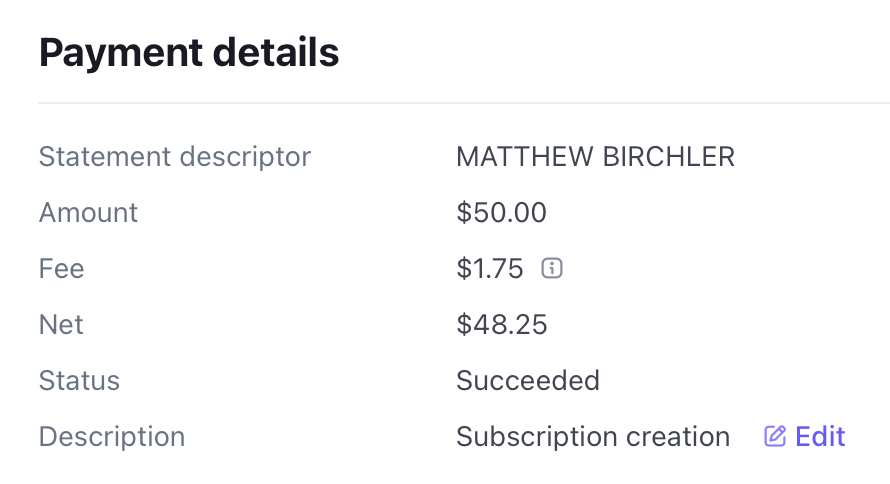Click the $1.75 fee value
The image size is (890, 484).
(489, 268)
